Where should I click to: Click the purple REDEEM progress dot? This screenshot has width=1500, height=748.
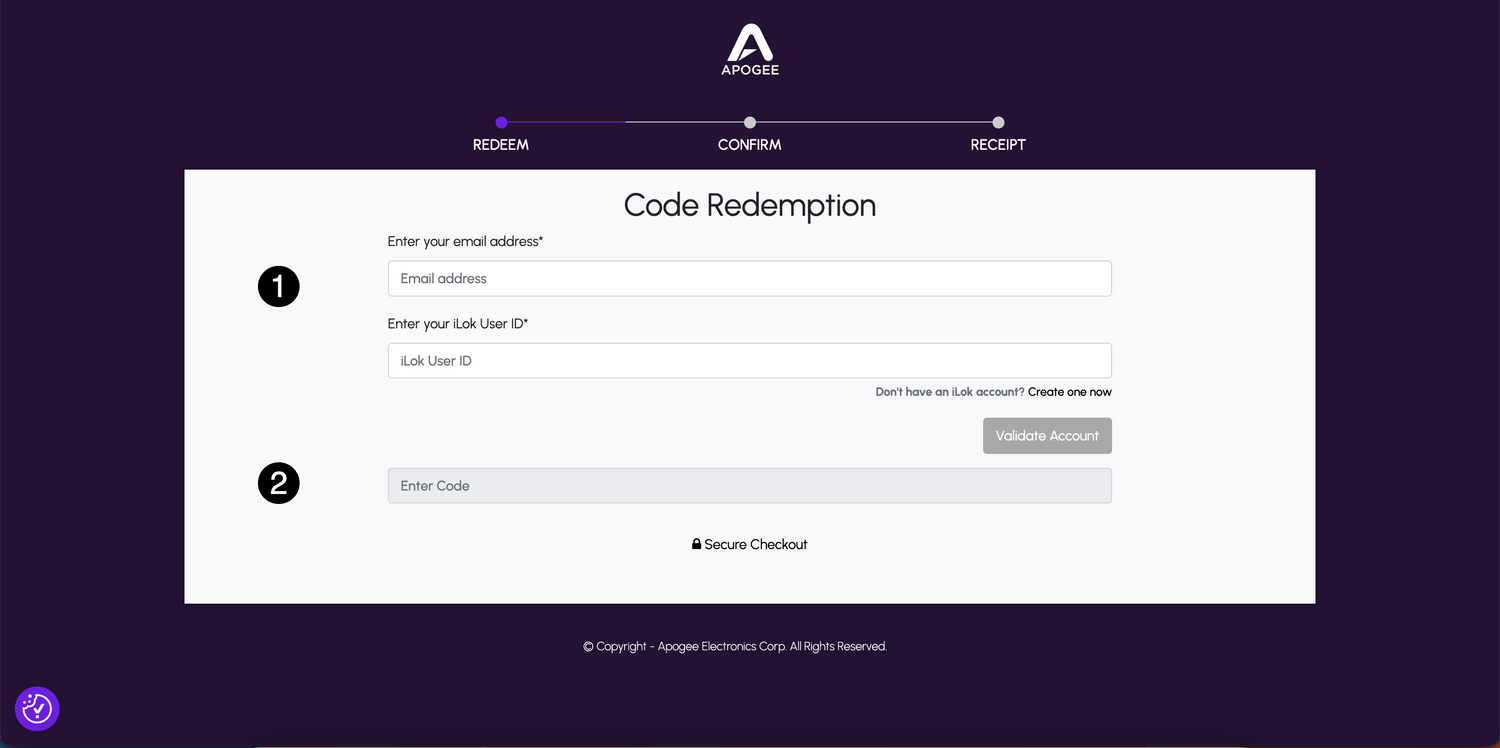point(501,123)
